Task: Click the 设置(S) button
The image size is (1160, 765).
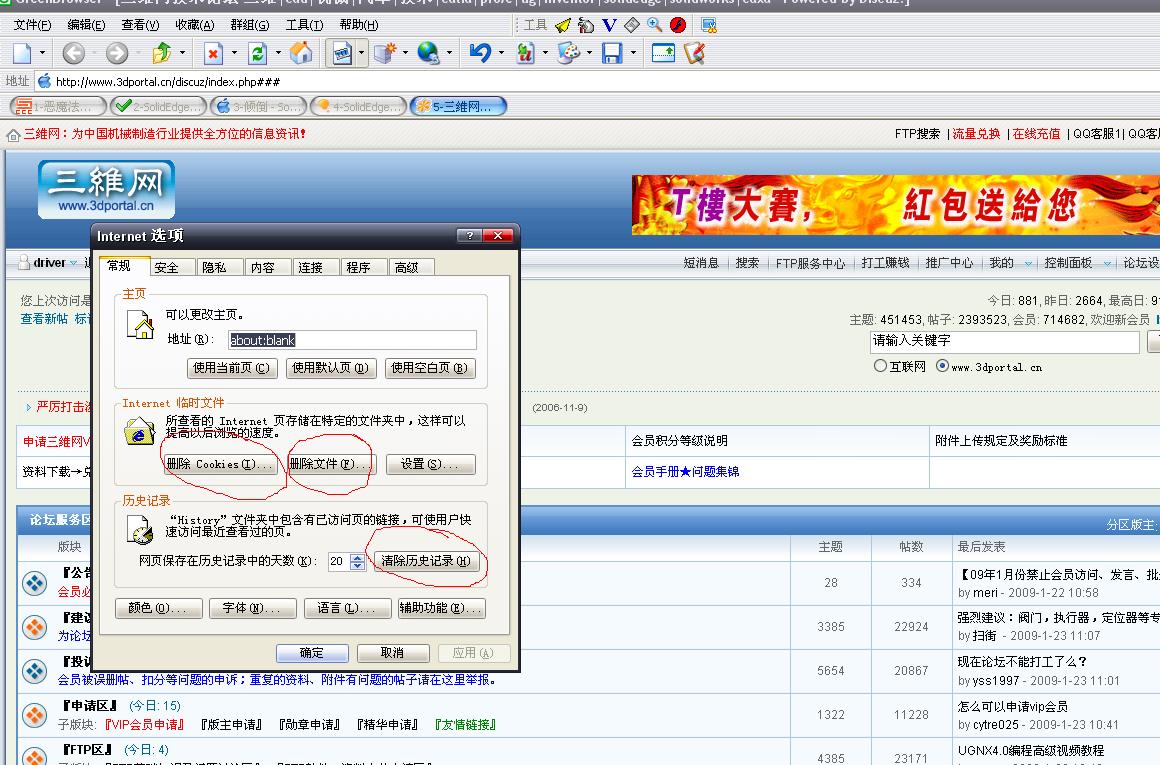Action: [430, 465]
